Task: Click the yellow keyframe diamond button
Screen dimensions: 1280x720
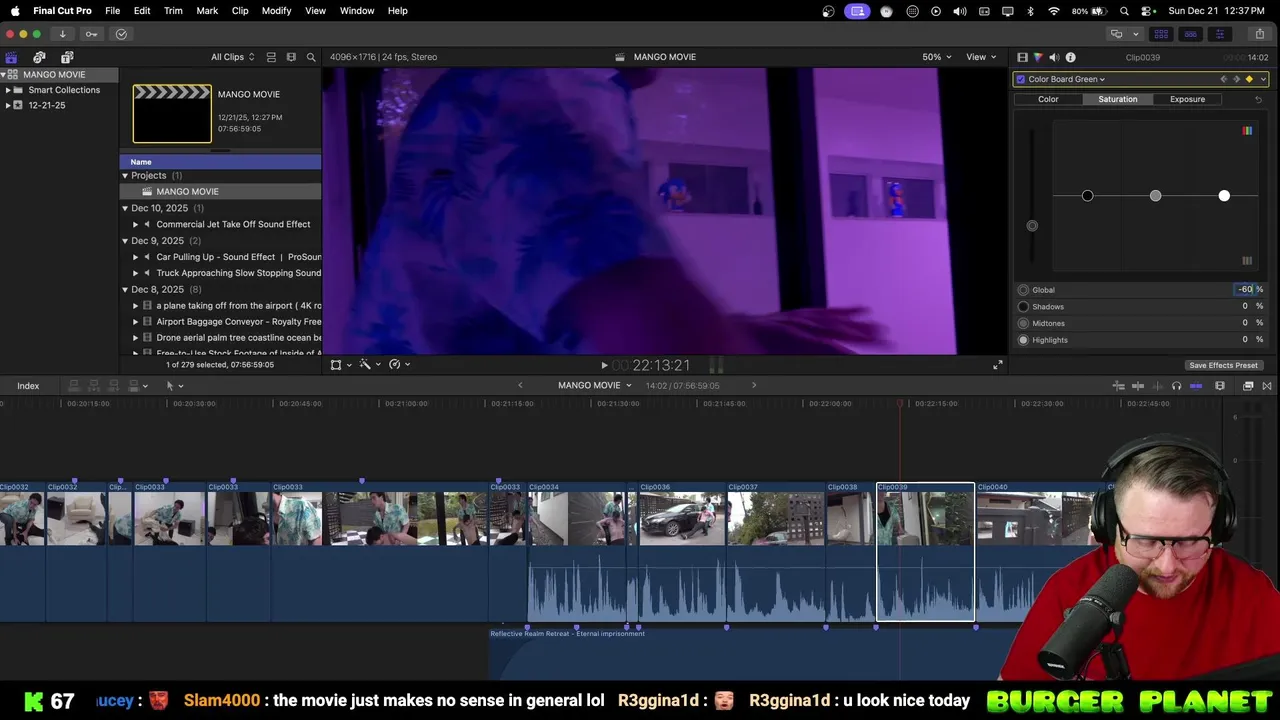Action: coord(1249,79)
